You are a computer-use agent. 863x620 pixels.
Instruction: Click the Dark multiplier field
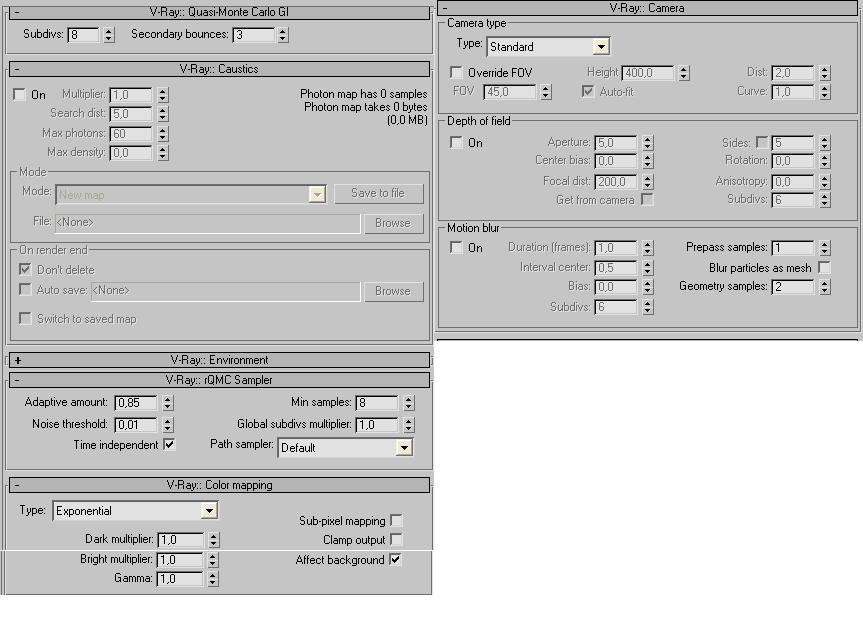(x=181, y=540)
